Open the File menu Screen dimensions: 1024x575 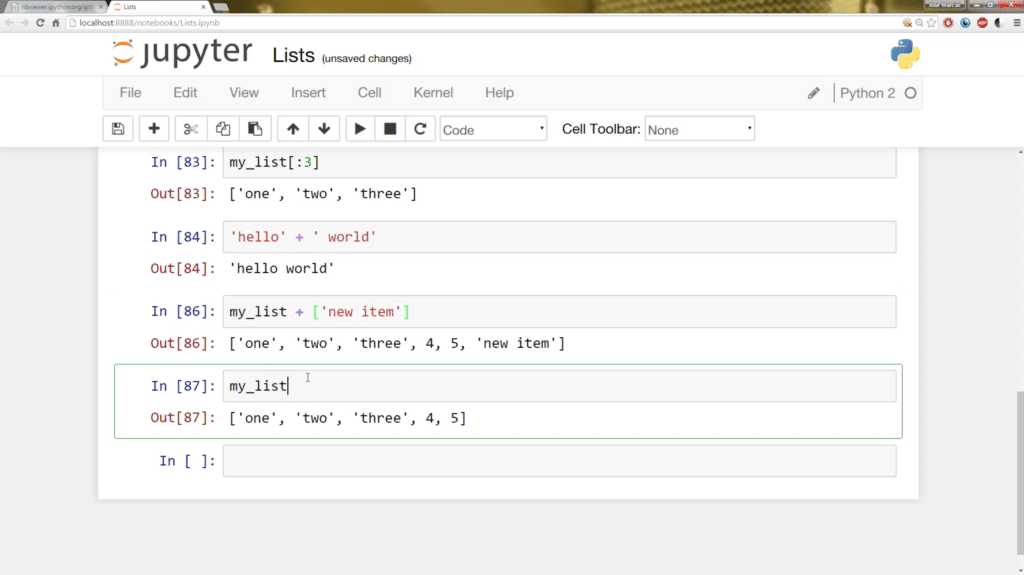click(131, 93)
